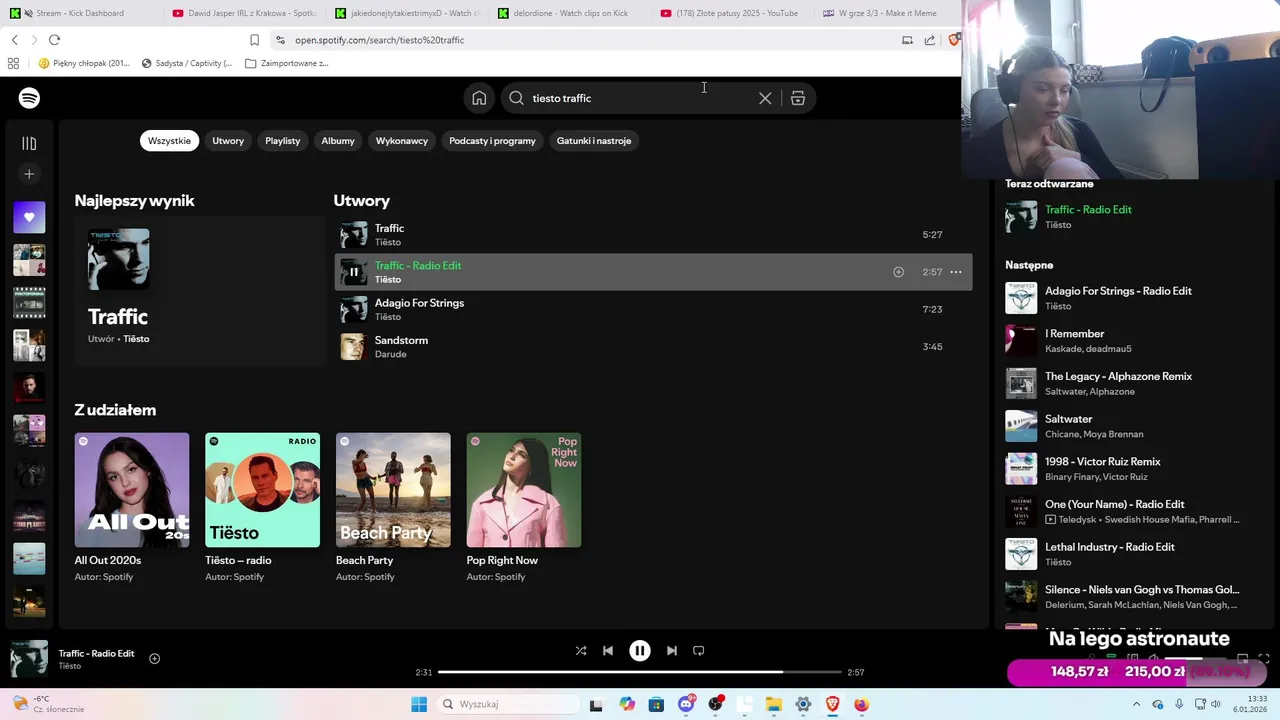The height and width of the screenshot is (720, 1280).
Task: Open the Beach Party playlist card
Action: [x=393, y=508]
